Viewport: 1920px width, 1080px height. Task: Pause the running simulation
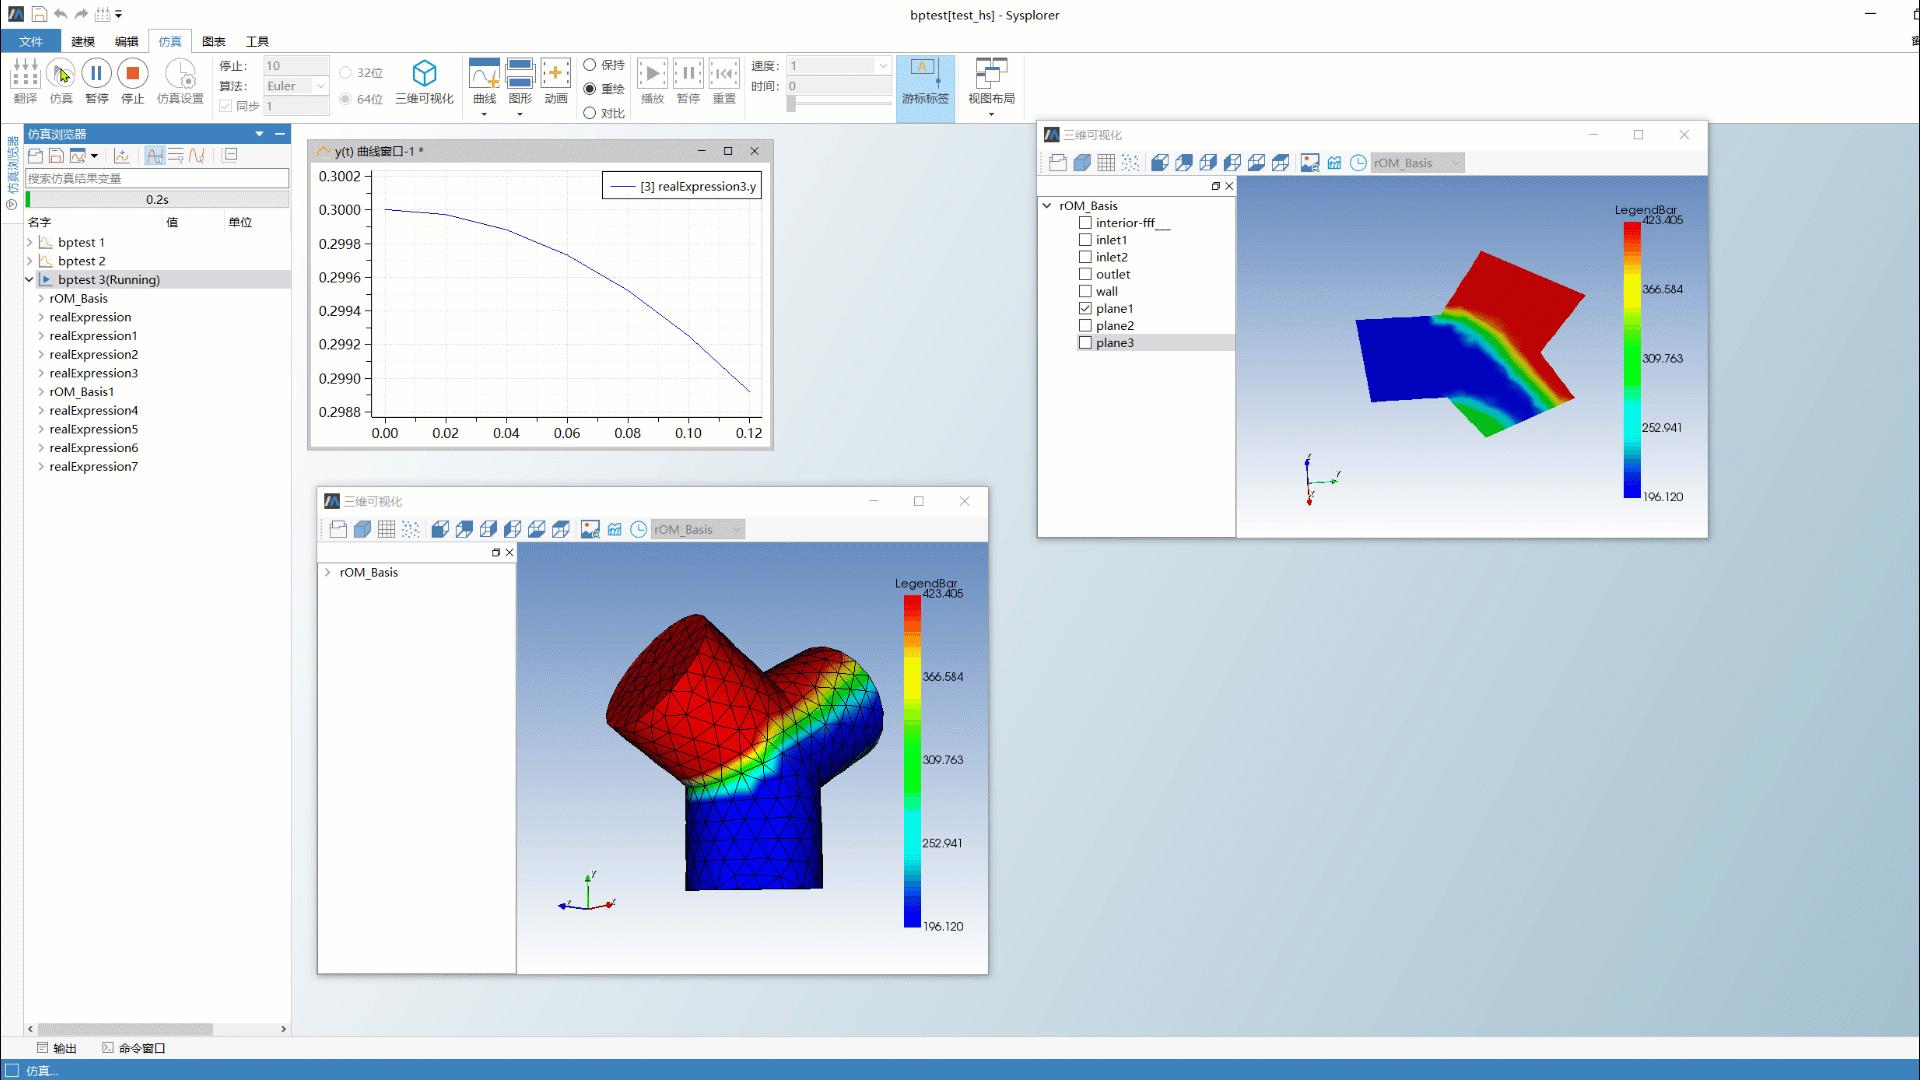click(x=96, y=74)
